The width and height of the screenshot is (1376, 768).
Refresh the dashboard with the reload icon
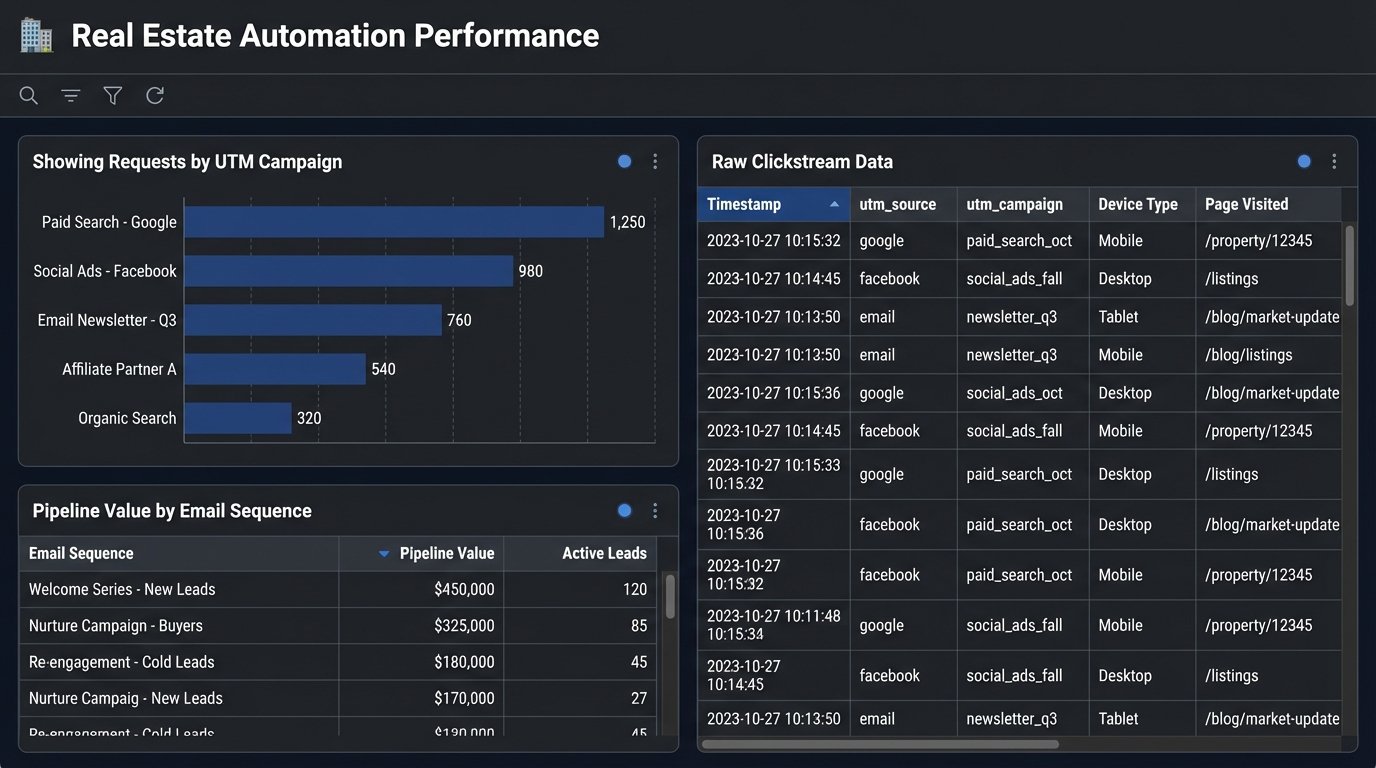coord(155,96)
